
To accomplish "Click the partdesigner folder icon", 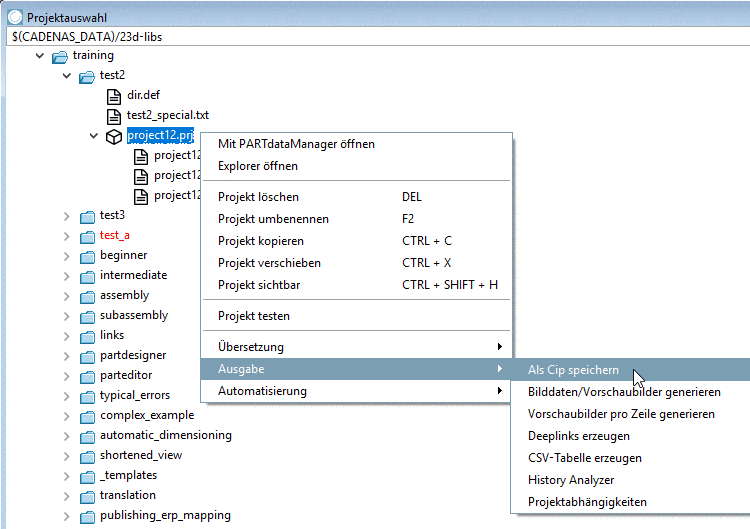I will [87, 357].
